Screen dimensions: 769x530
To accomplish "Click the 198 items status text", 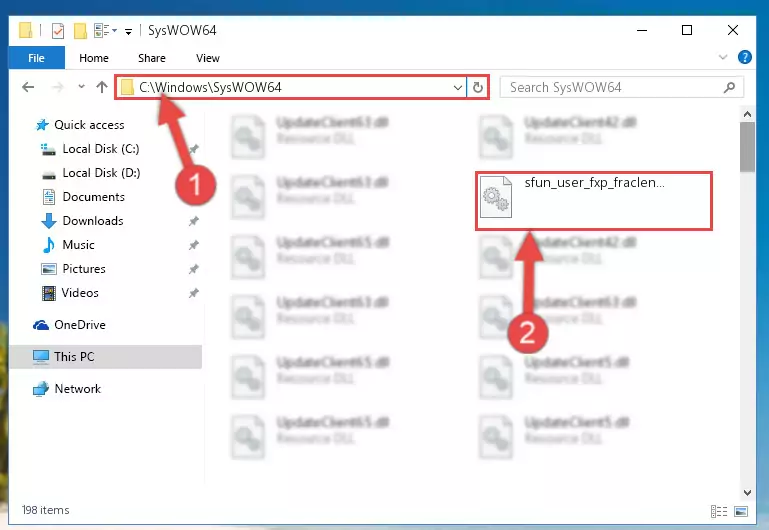I will (x=45, y=510).
